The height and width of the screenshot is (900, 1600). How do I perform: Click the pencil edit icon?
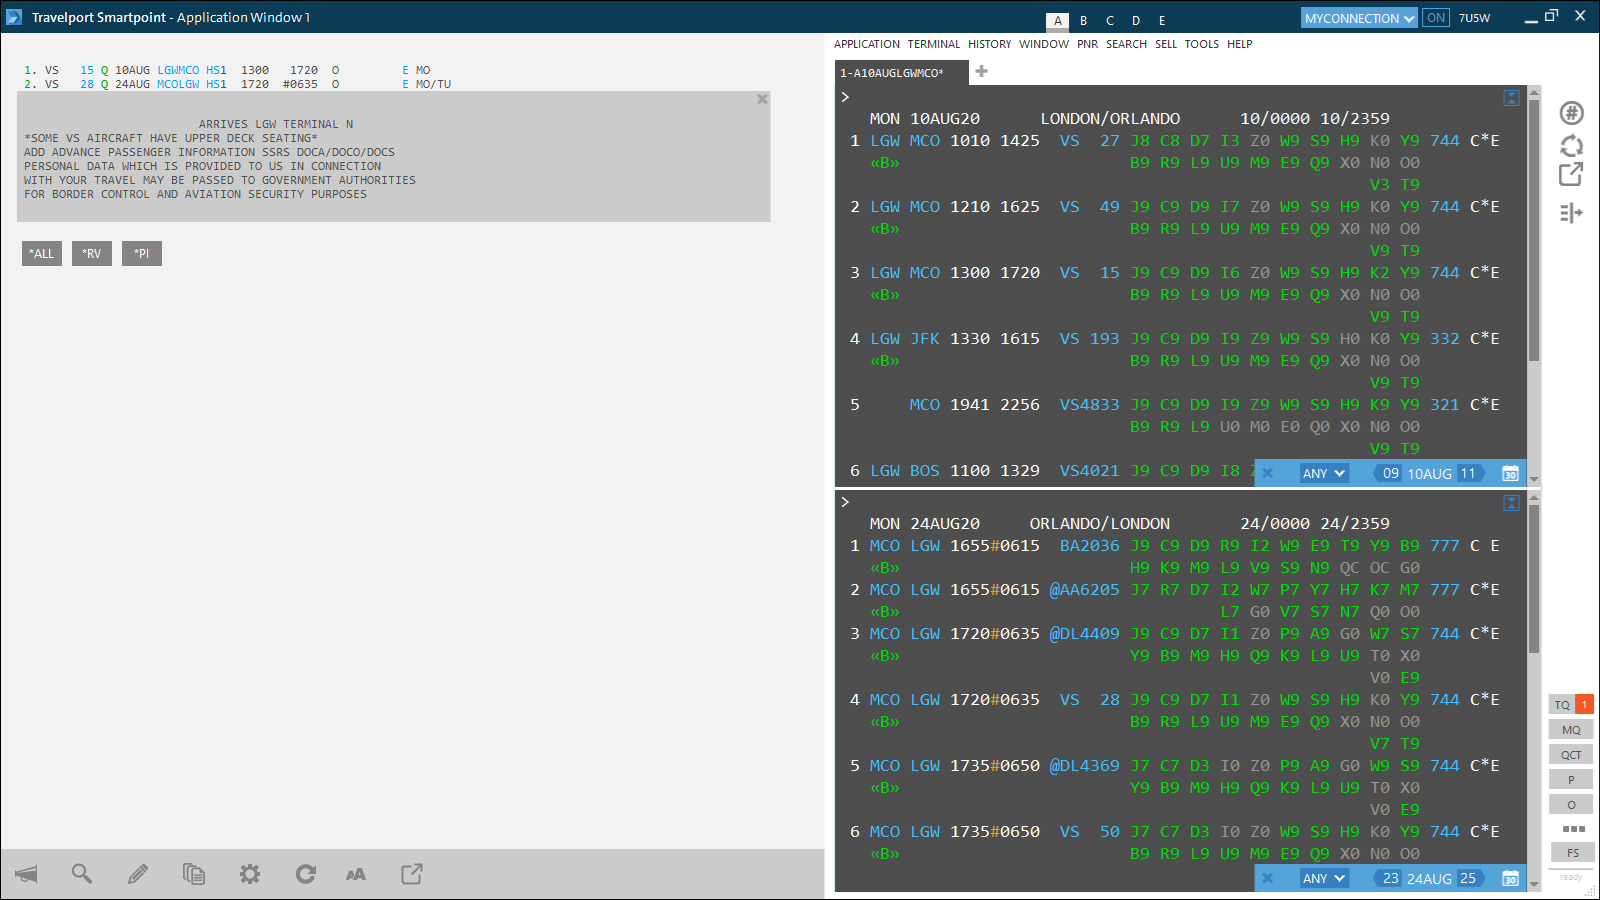(x=138, y=875)
